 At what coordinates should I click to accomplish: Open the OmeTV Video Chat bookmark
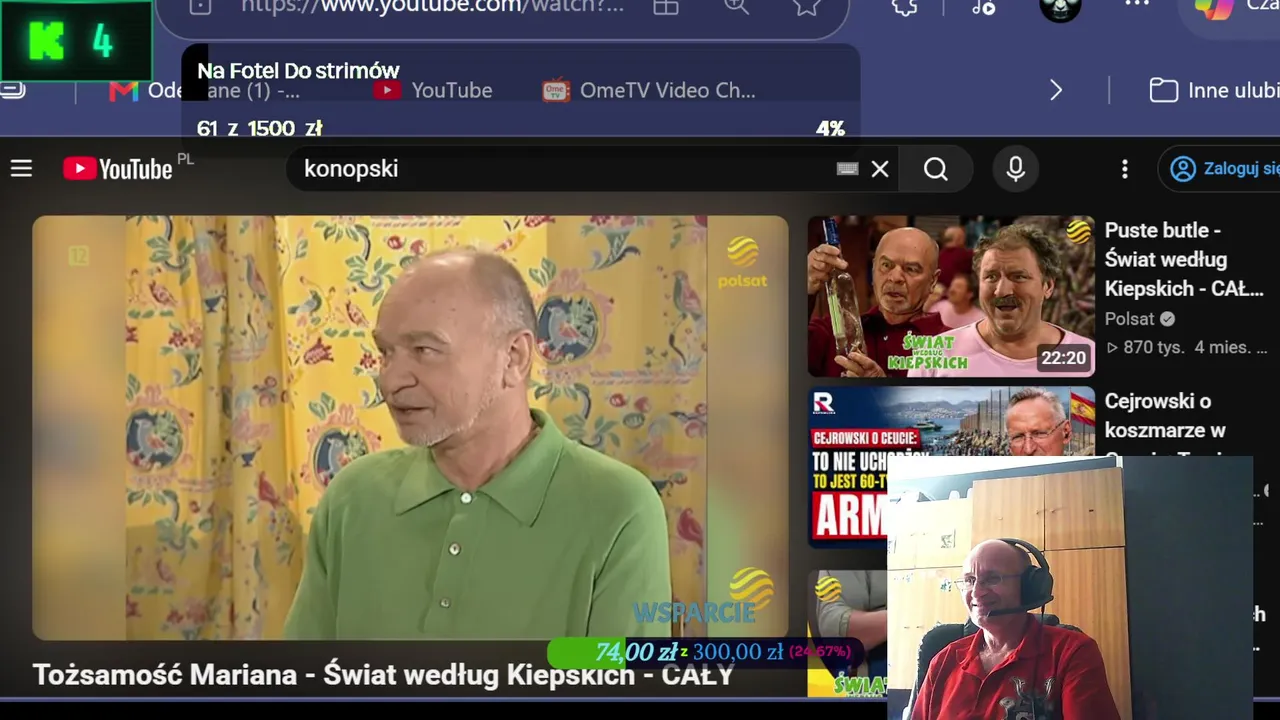649,90
